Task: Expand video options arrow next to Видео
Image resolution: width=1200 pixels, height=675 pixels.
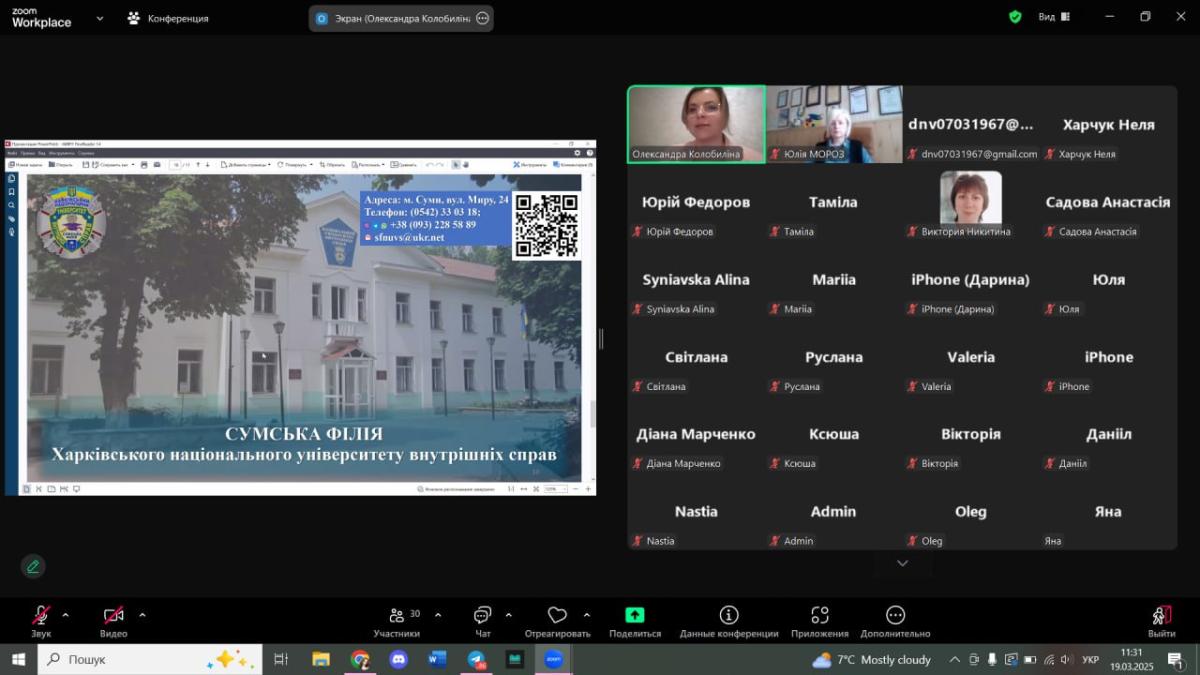Action: (x=142, y=615)
